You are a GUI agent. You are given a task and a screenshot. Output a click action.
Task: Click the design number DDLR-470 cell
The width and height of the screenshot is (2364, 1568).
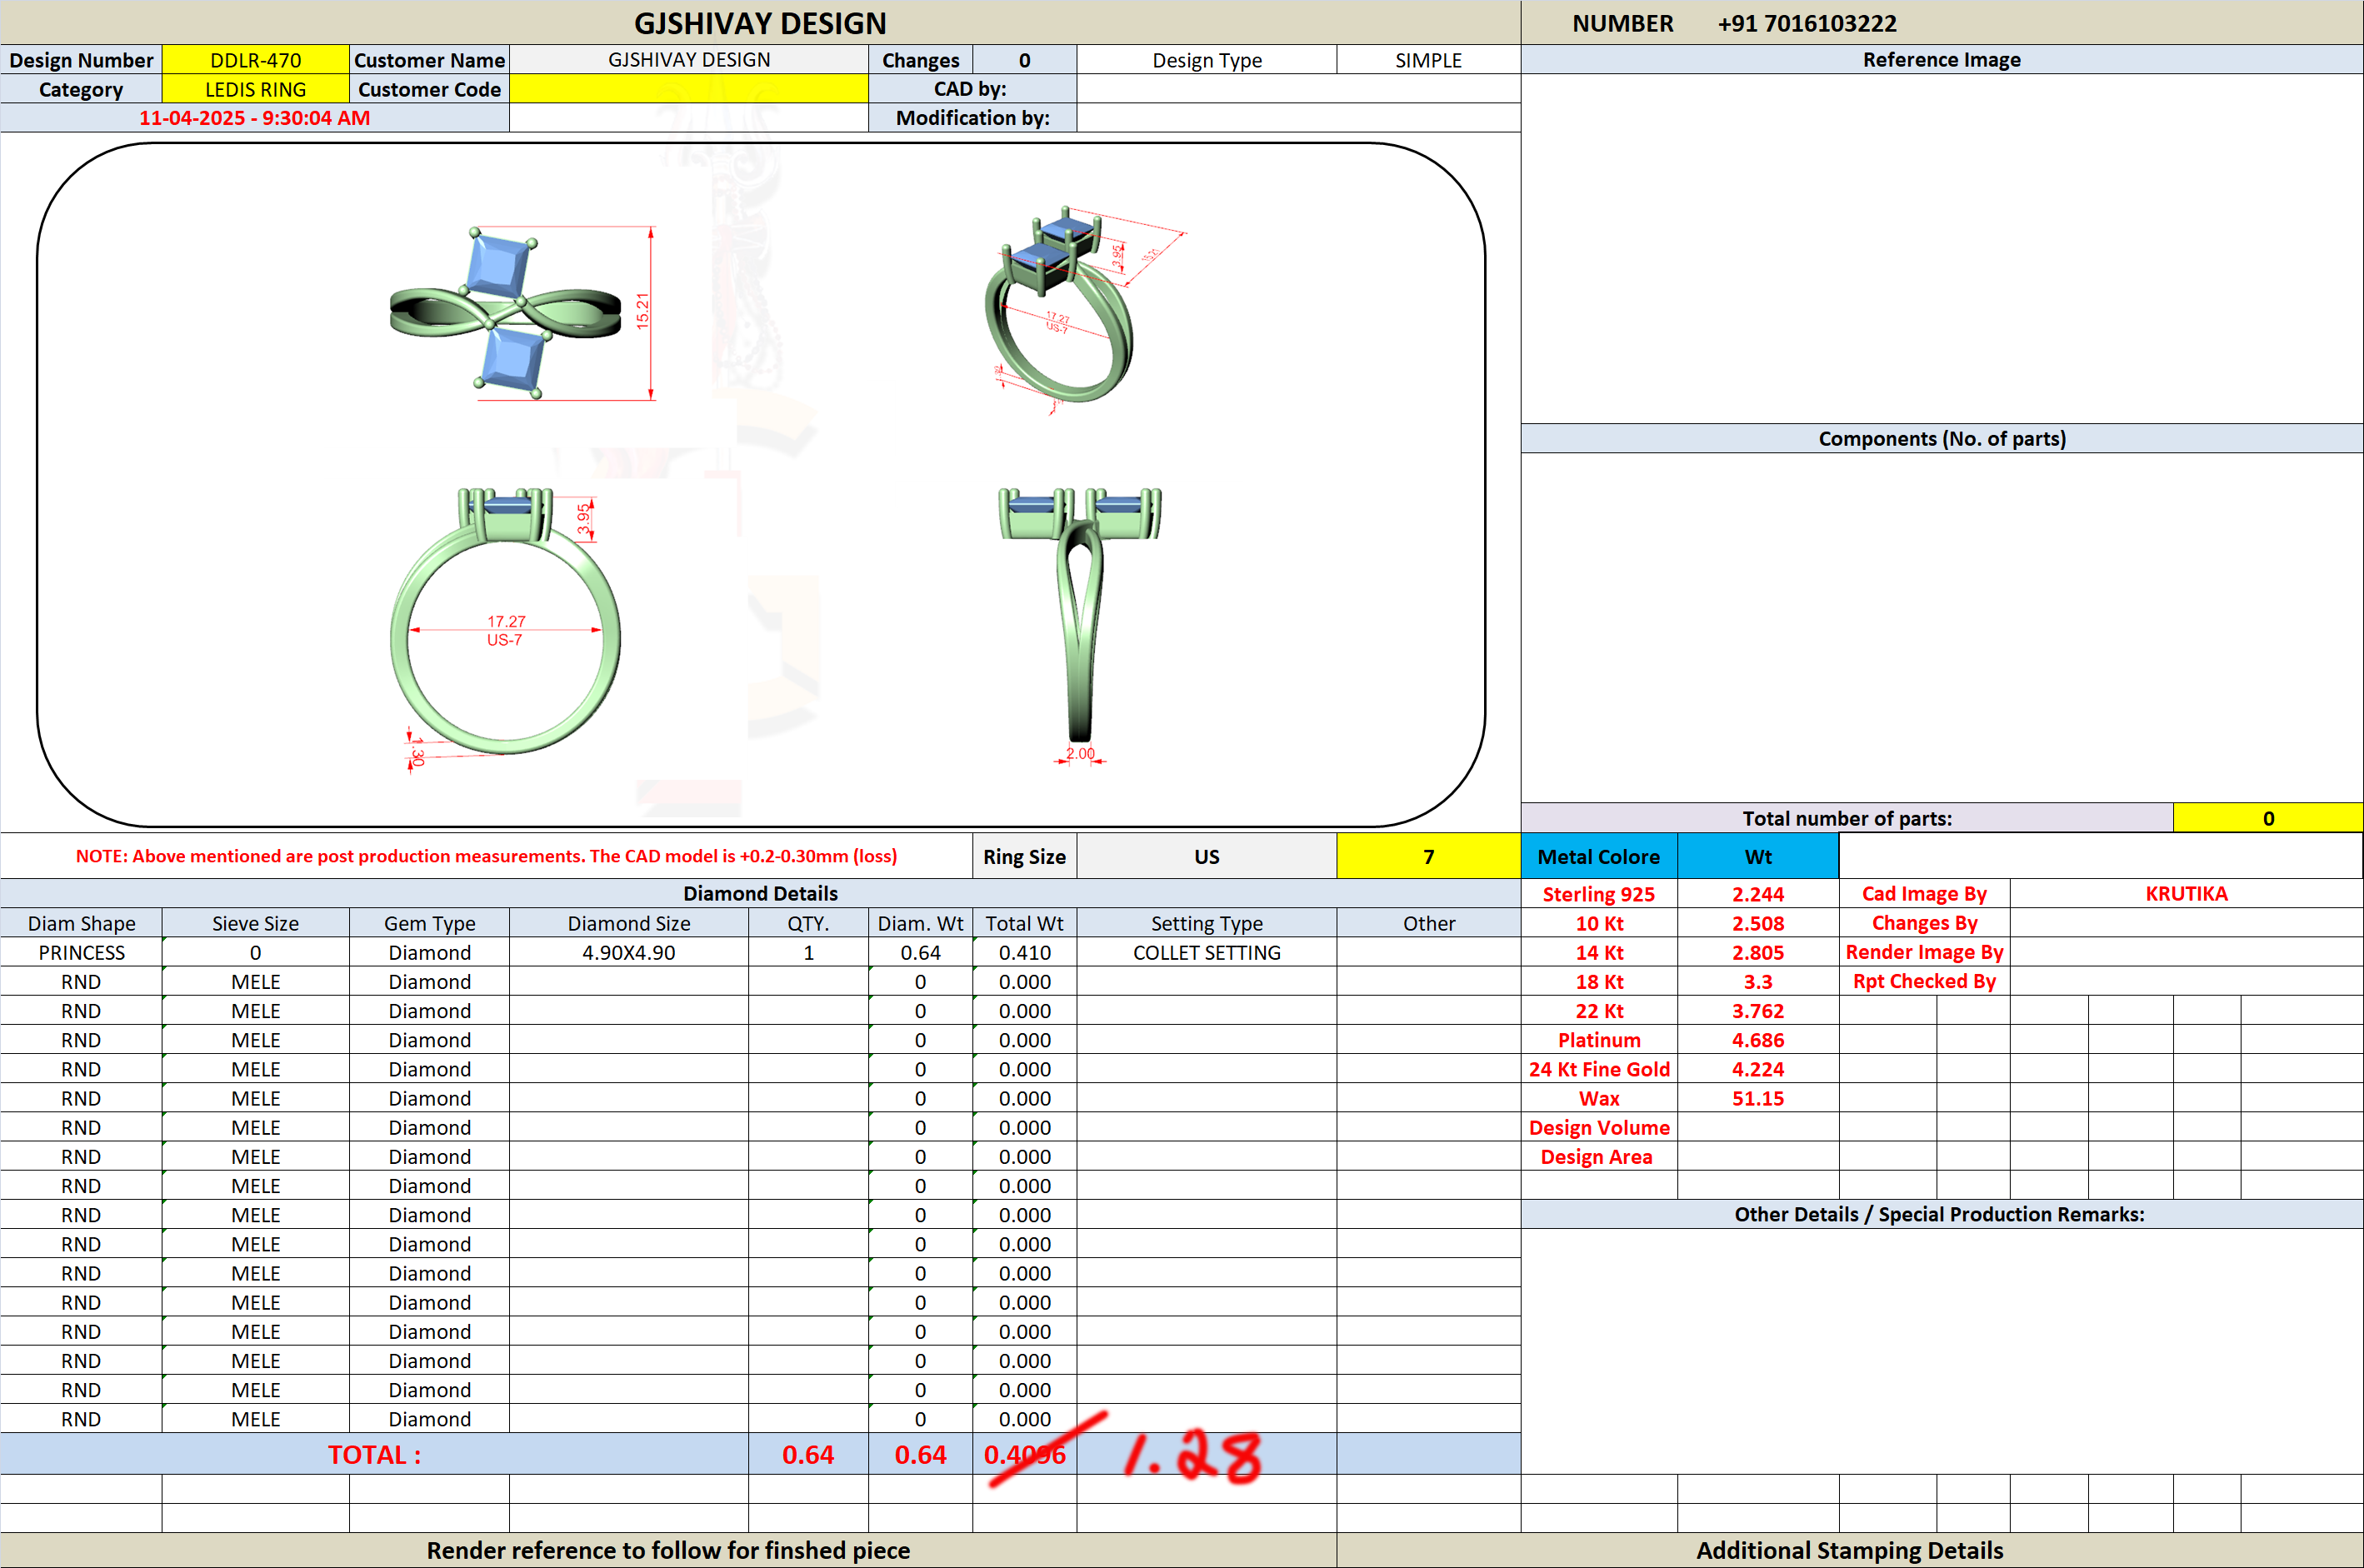coord(255,60)
